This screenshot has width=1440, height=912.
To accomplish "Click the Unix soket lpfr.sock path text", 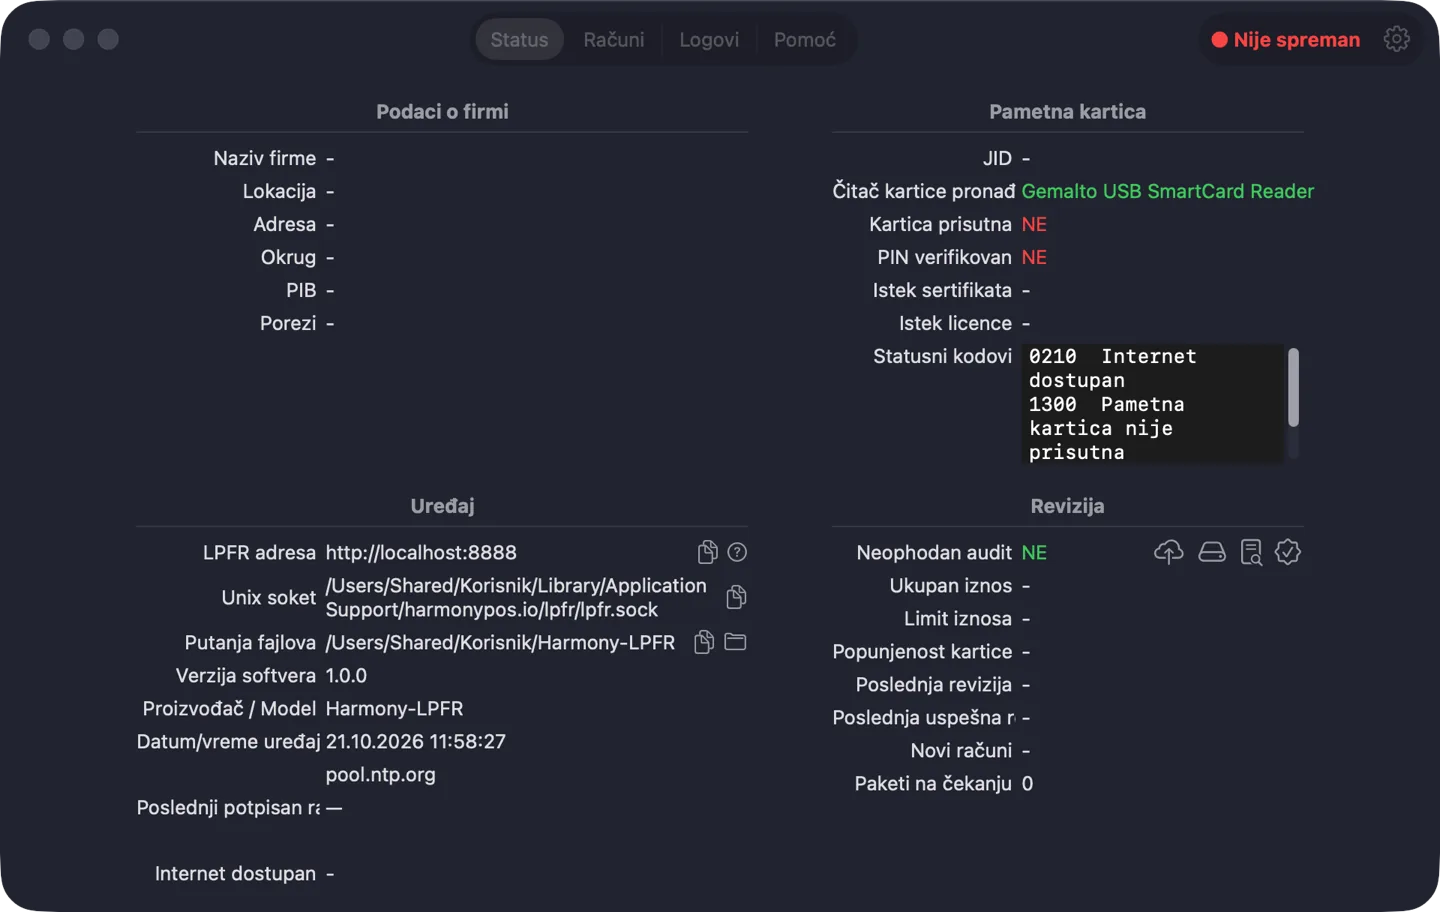I will [516, 598].
